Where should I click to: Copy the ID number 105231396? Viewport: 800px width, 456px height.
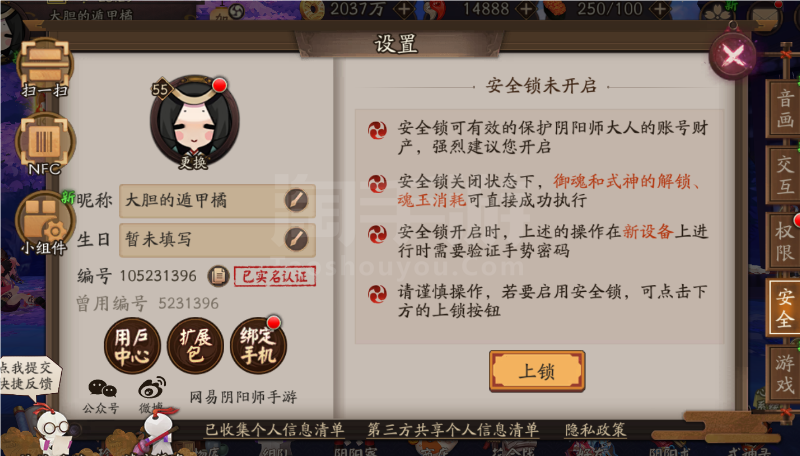(x=218, y=276)
